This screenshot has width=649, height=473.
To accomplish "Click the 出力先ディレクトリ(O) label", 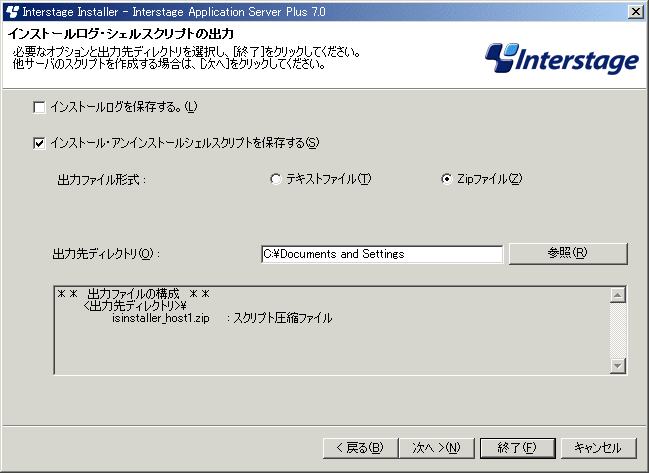I will click(x=106, y=254).
